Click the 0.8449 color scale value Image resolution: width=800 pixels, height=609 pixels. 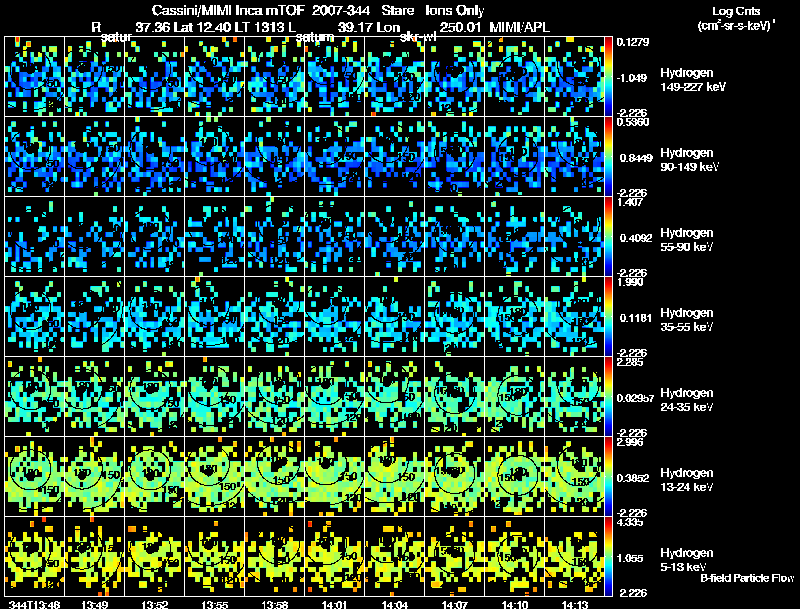635,158
